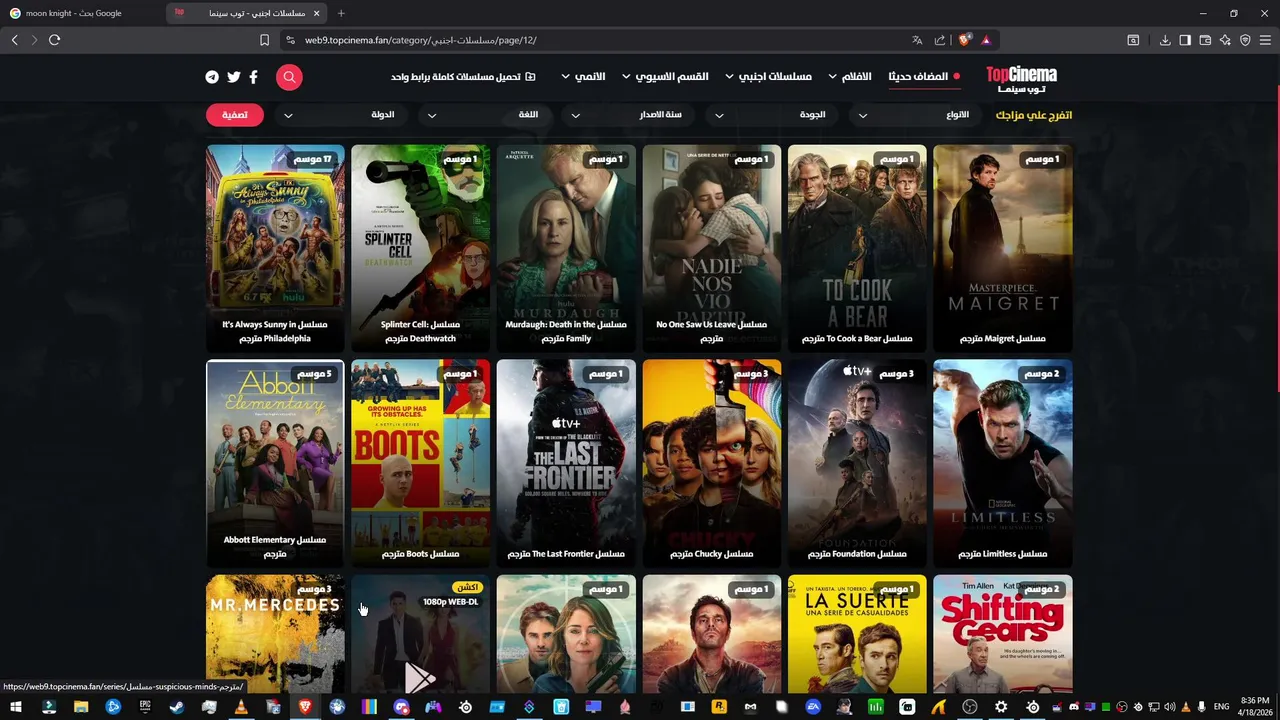Open TopCinema Twitter page icon

pyautogui.click(x=234, y=77)
